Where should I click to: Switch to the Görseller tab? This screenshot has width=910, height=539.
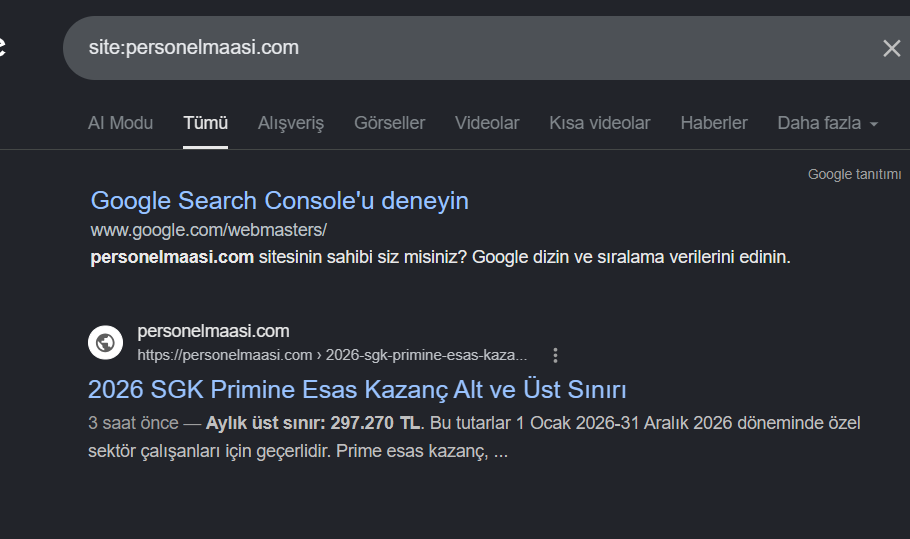coord(389,123)
